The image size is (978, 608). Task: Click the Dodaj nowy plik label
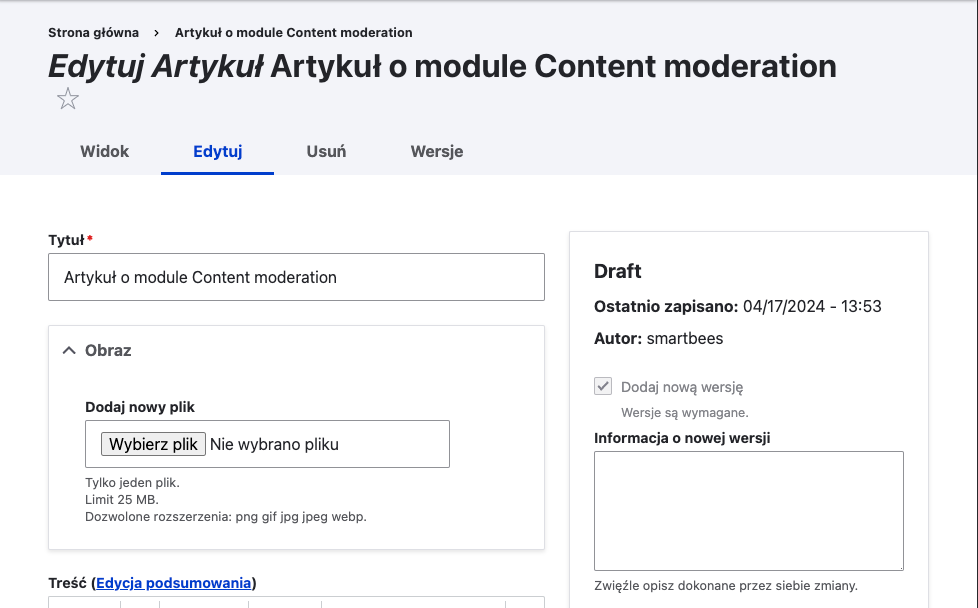[140, 407]
